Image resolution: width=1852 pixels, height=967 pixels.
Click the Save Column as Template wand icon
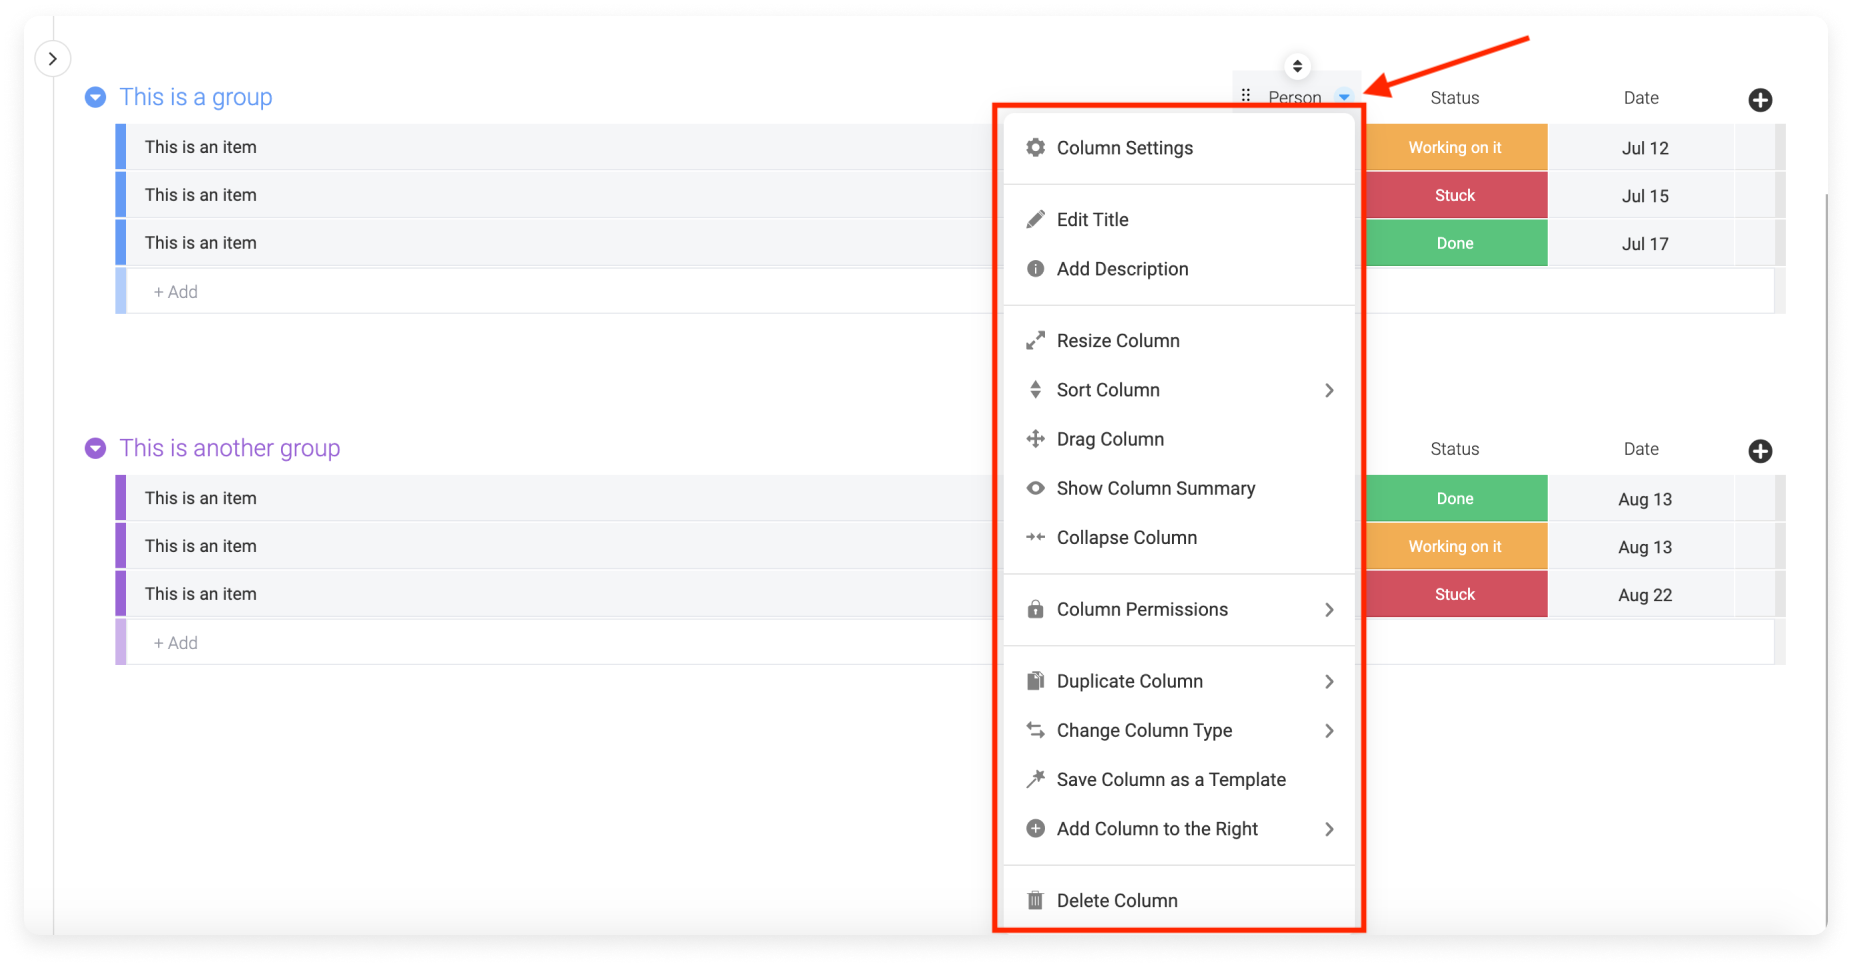point(1035,780)
